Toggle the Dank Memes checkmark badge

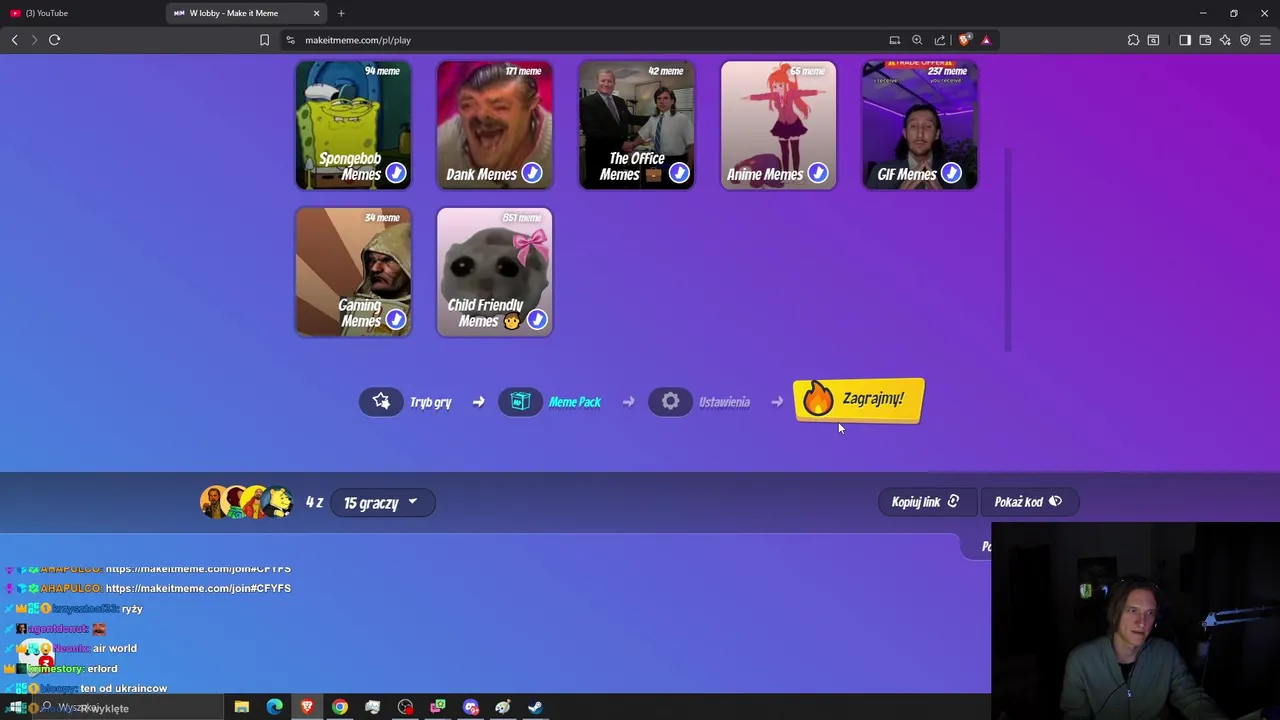tap(532, 173)
